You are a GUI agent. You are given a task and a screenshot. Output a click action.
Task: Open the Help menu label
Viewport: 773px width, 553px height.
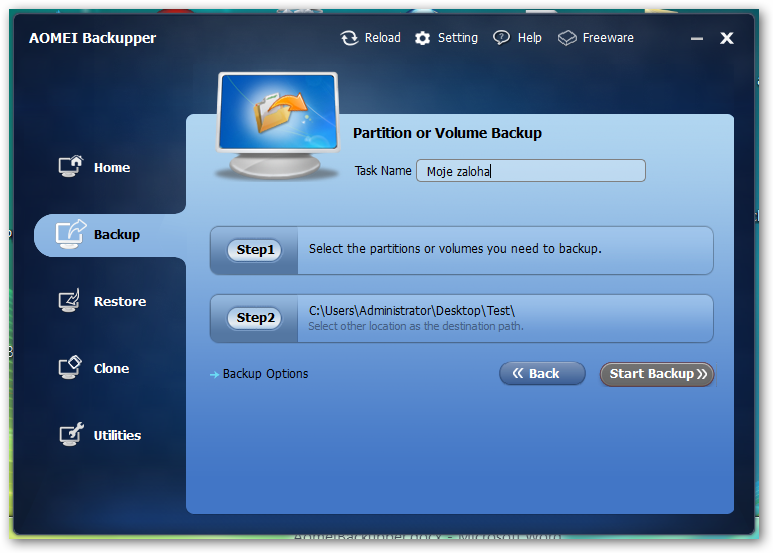(x=529, y=38)
